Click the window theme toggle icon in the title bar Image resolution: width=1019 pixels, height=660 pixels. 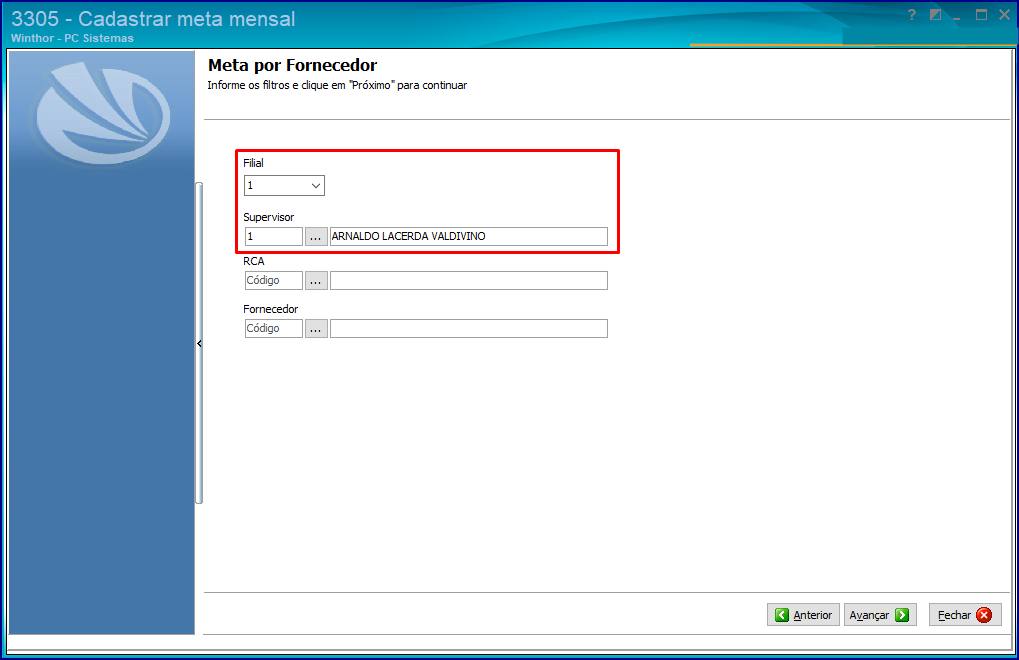(x=935, y=15)
